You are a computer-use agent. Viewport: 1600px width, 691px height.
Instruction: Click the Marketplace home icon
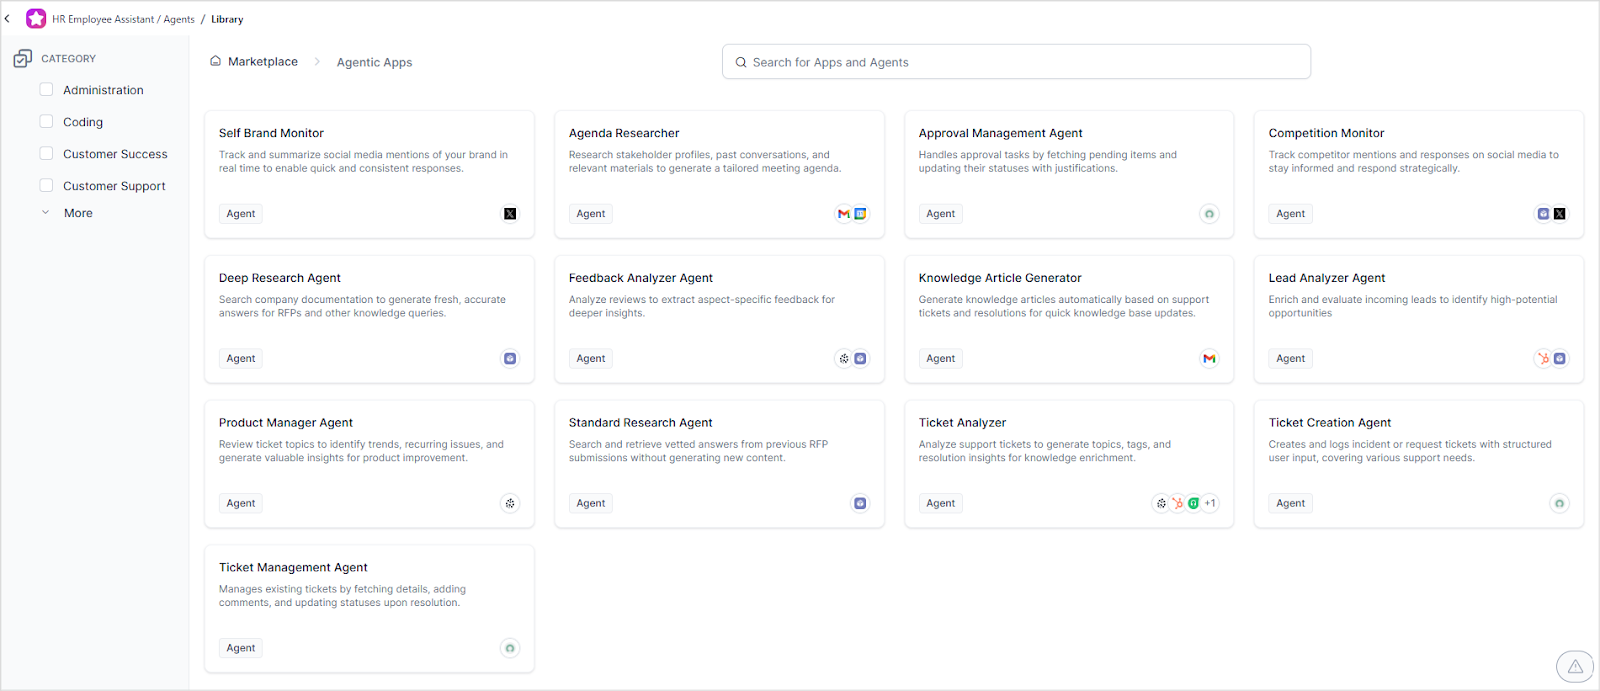pyautogui.click(x=215, y=61)
